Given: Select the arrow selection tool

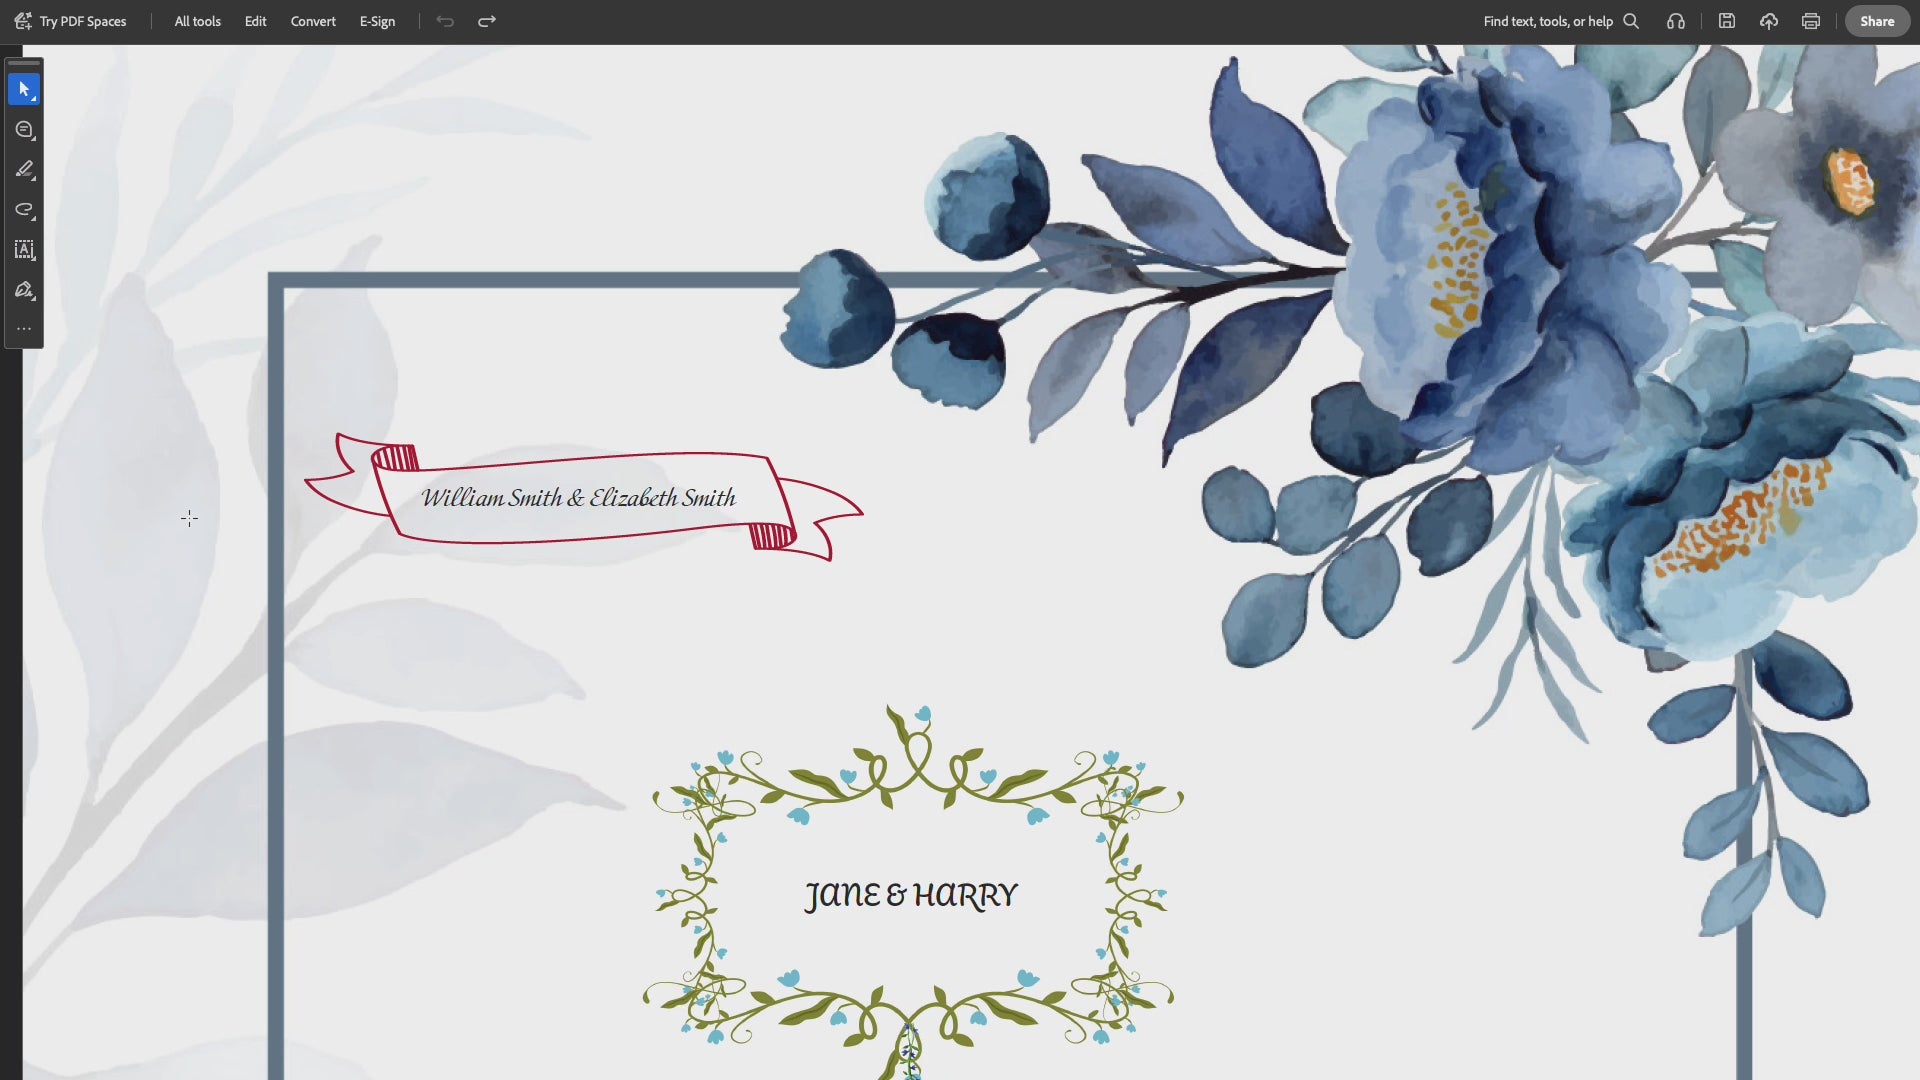Looking at the screenshot, I should (24, 90).
